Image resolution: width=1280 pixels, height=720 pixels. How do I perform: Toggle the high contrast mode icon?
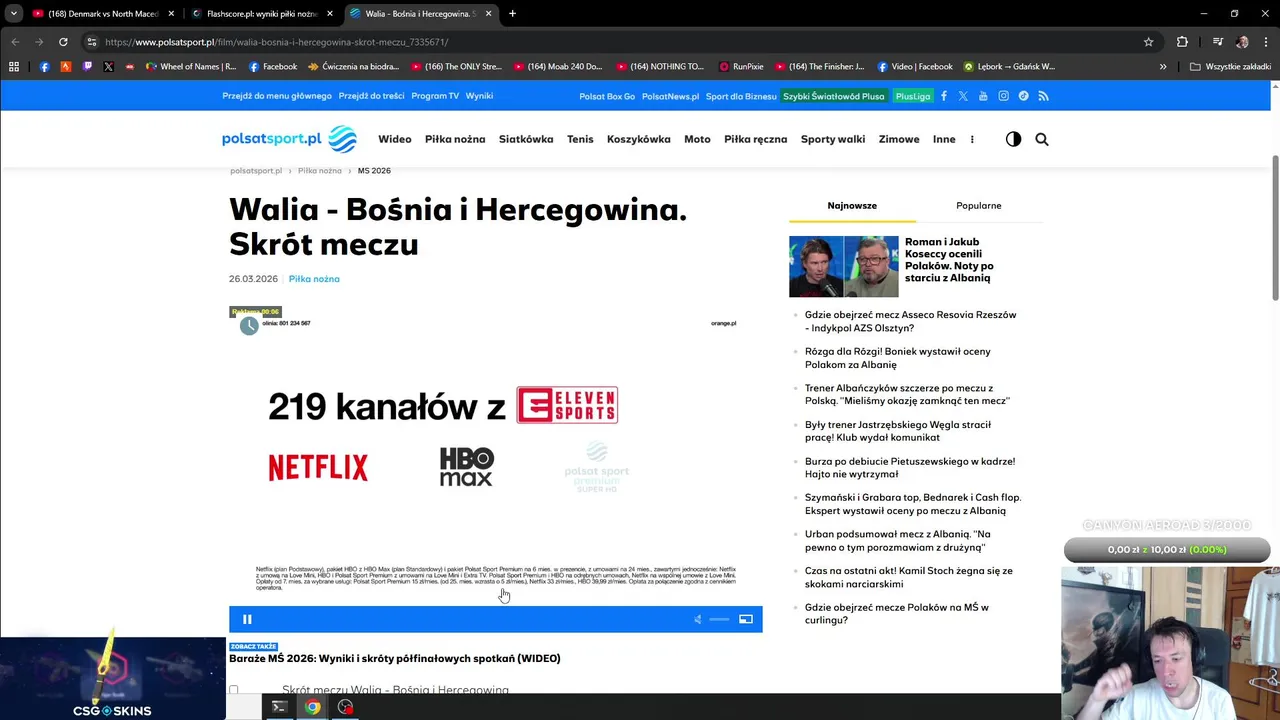click(1013, 139)
